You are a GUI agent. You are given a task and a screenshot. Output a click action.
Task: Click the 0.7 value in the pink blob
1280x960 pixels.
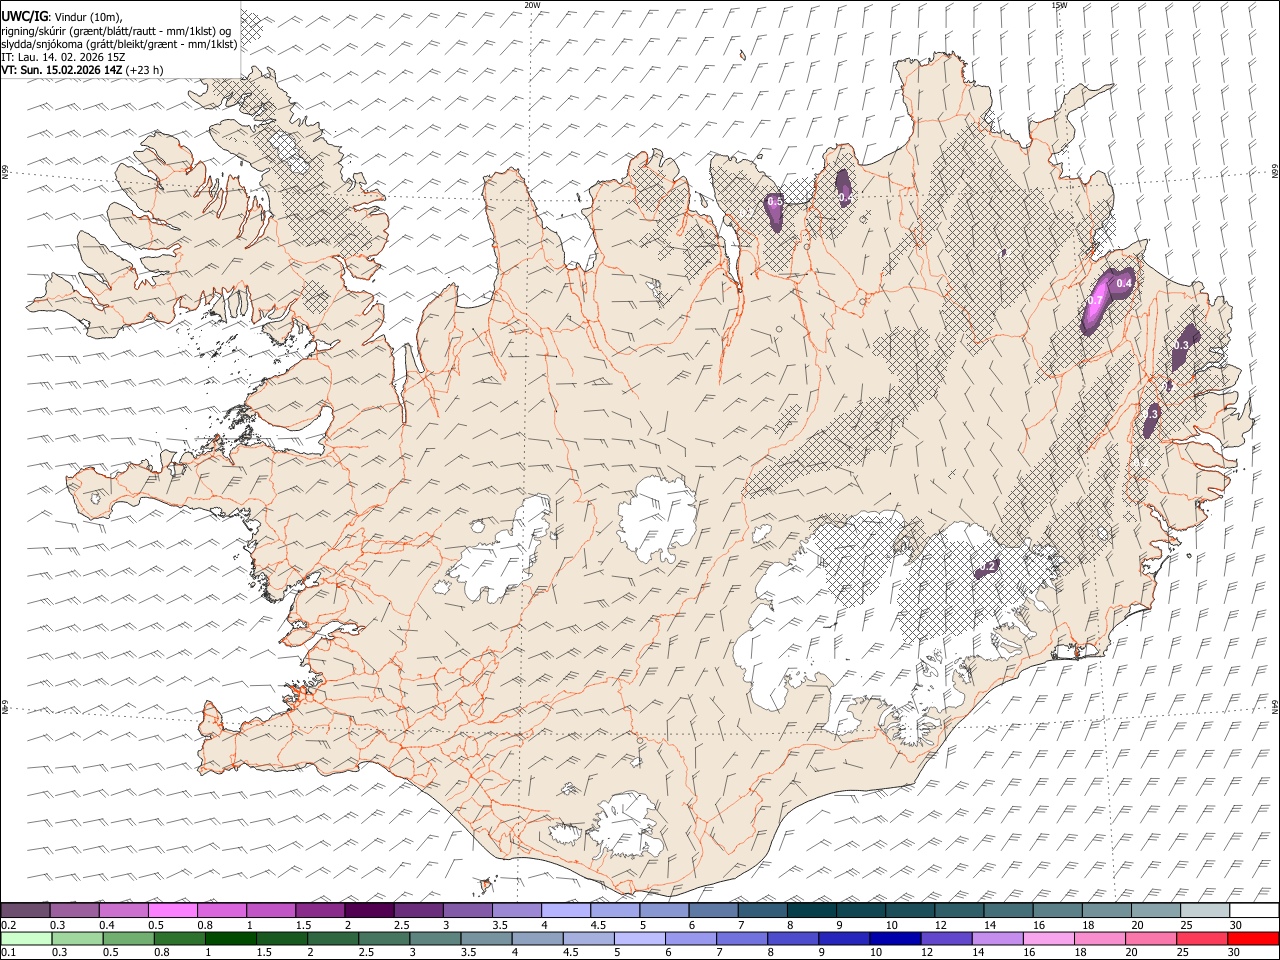pyautogui.click(x=1094, y=301)
